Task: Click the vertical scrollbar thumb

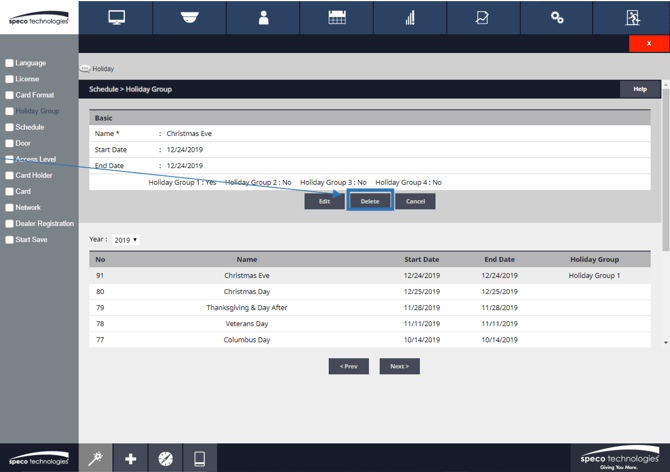Action: point(665,169)
